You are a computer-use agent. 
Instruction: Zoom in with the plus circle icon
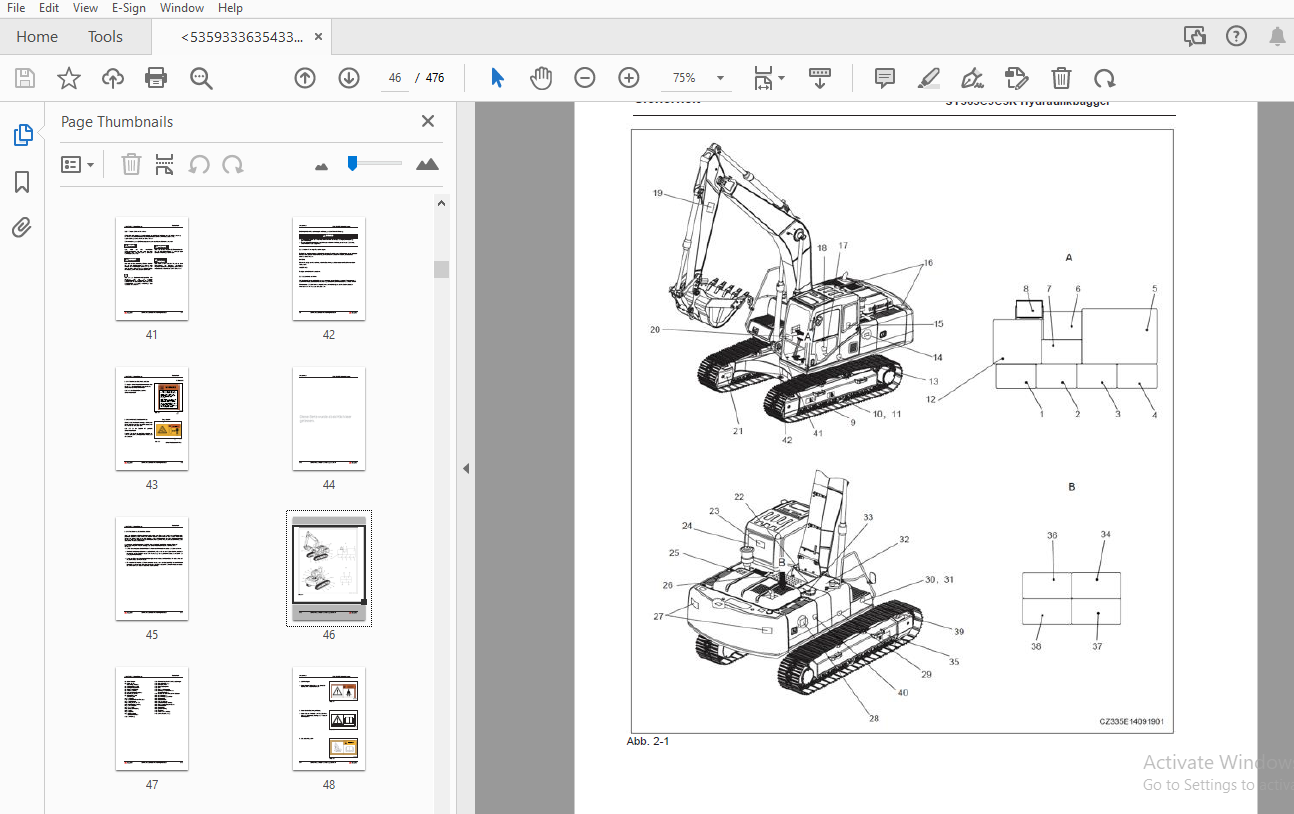tap(629, 78)
